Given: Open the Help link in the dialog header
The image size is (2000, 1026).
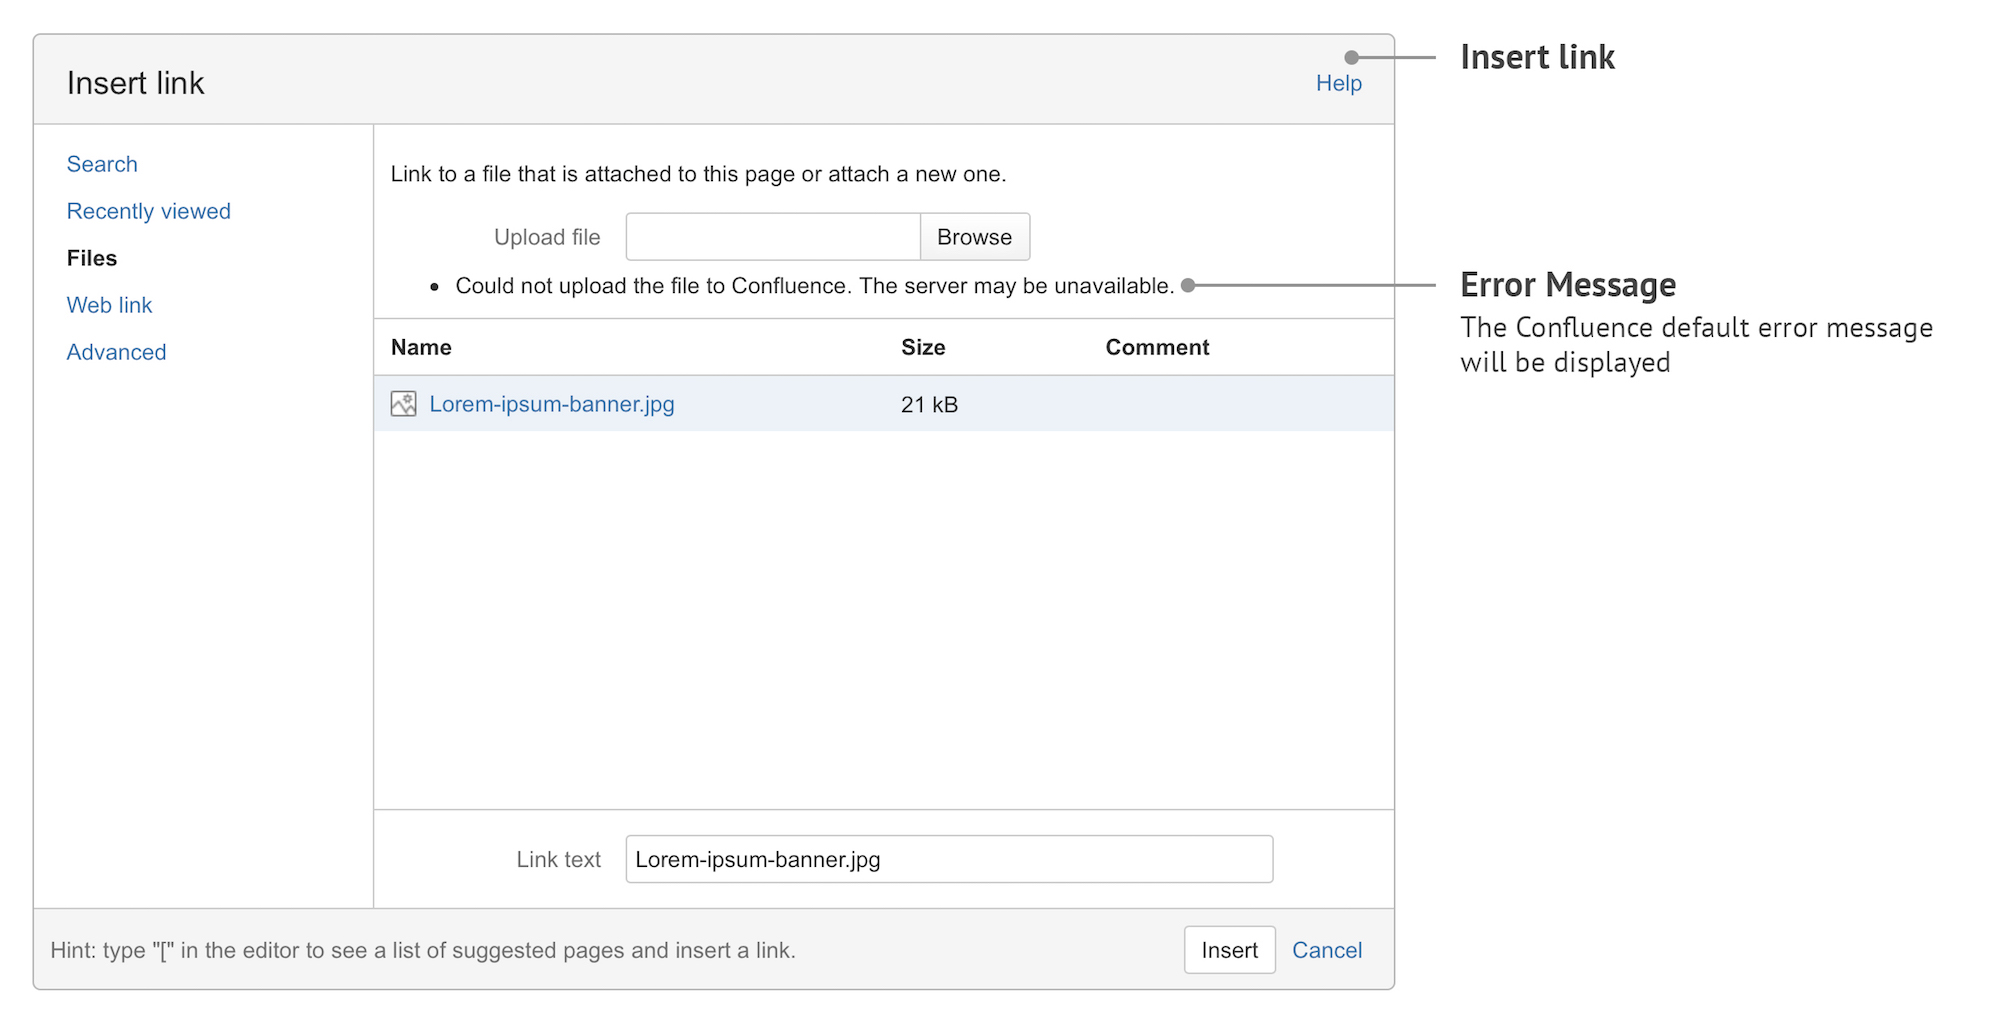Looking at the screenshot, I should (1338, 83).
